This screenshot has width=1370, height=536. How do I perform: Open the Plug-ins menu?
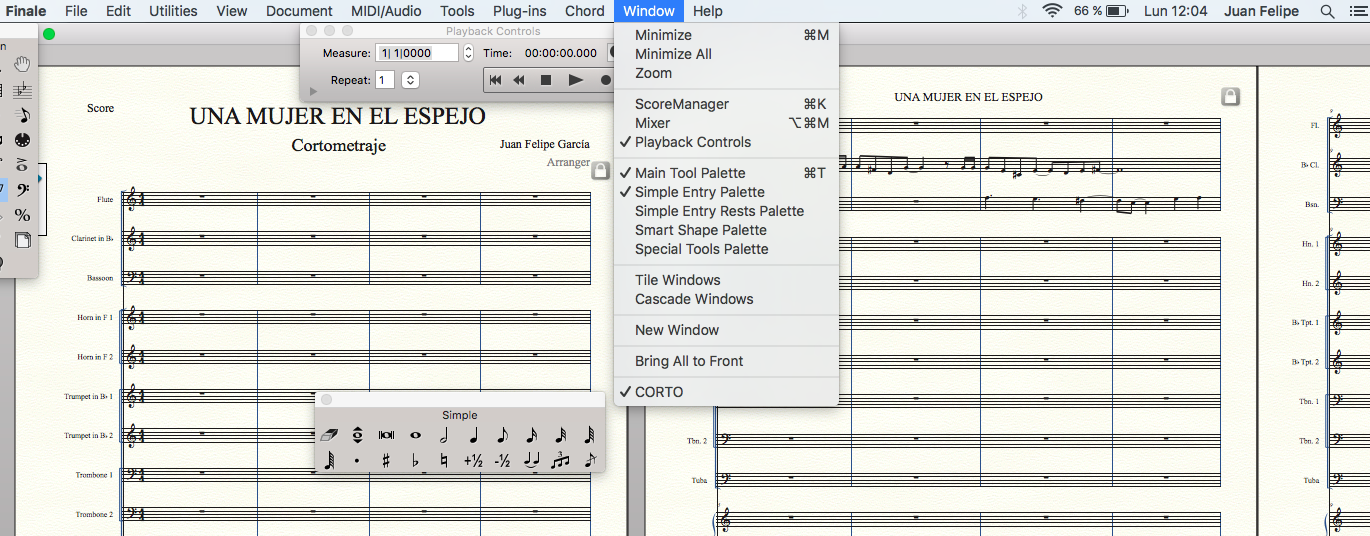tap(519, 11)
